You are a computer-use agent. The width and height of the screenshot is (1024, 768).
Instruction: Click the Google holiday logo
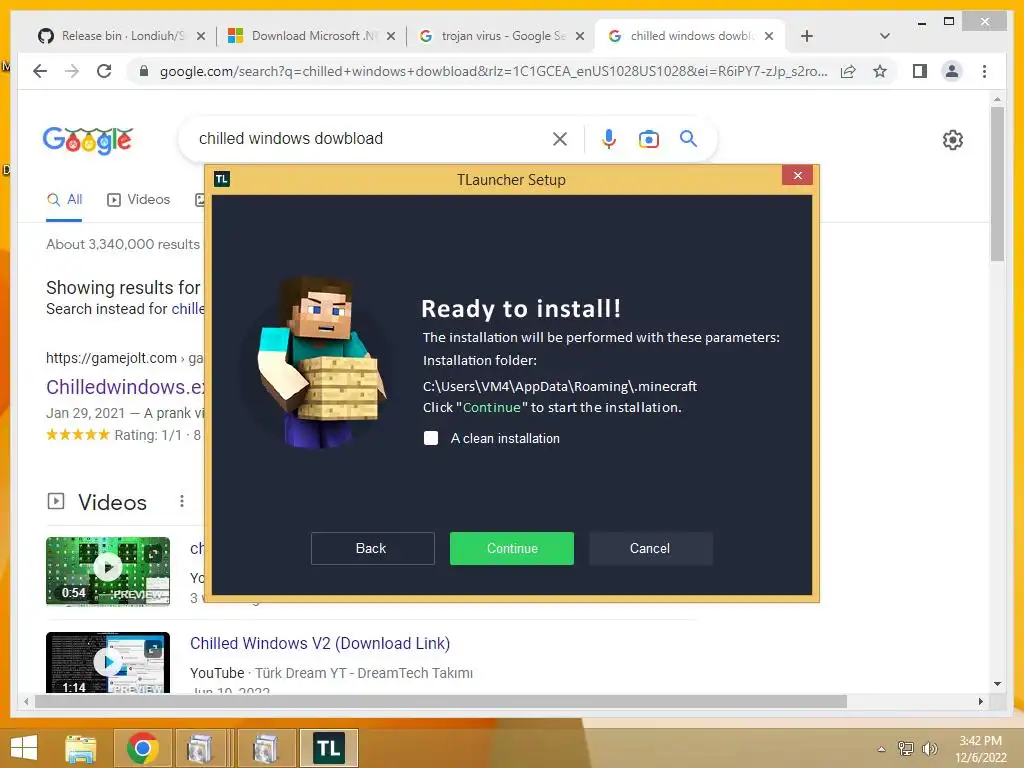click(88, 139)
